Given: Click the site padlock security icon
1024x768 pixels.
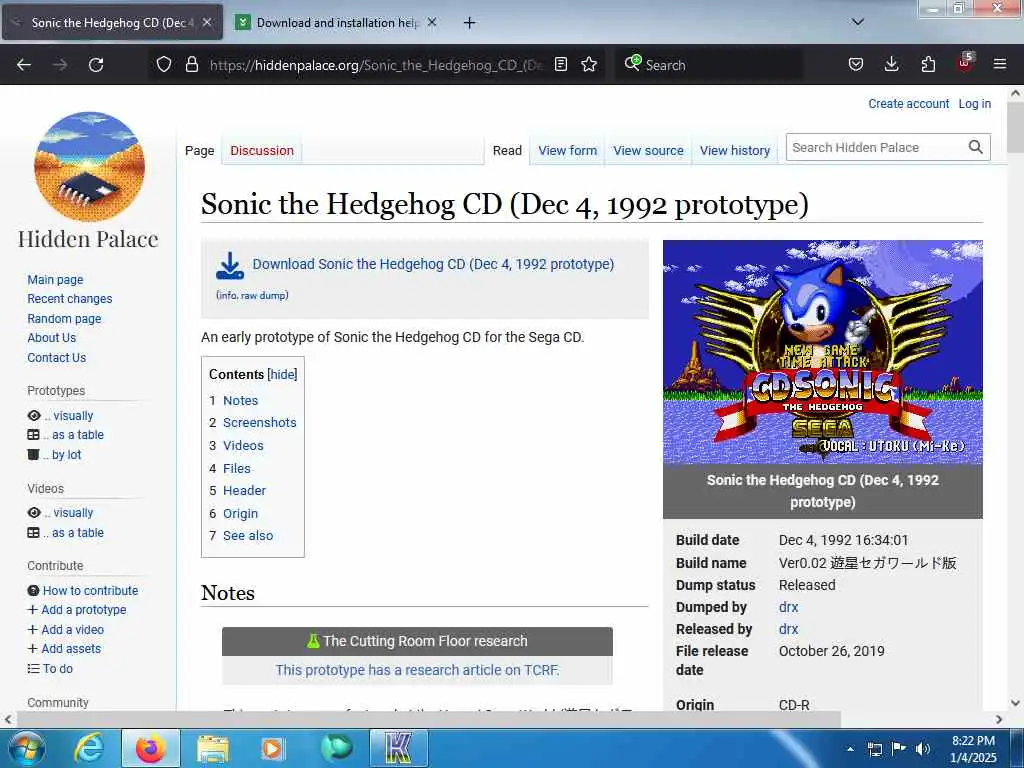Looking at the screenshot, I should (191, 64).
